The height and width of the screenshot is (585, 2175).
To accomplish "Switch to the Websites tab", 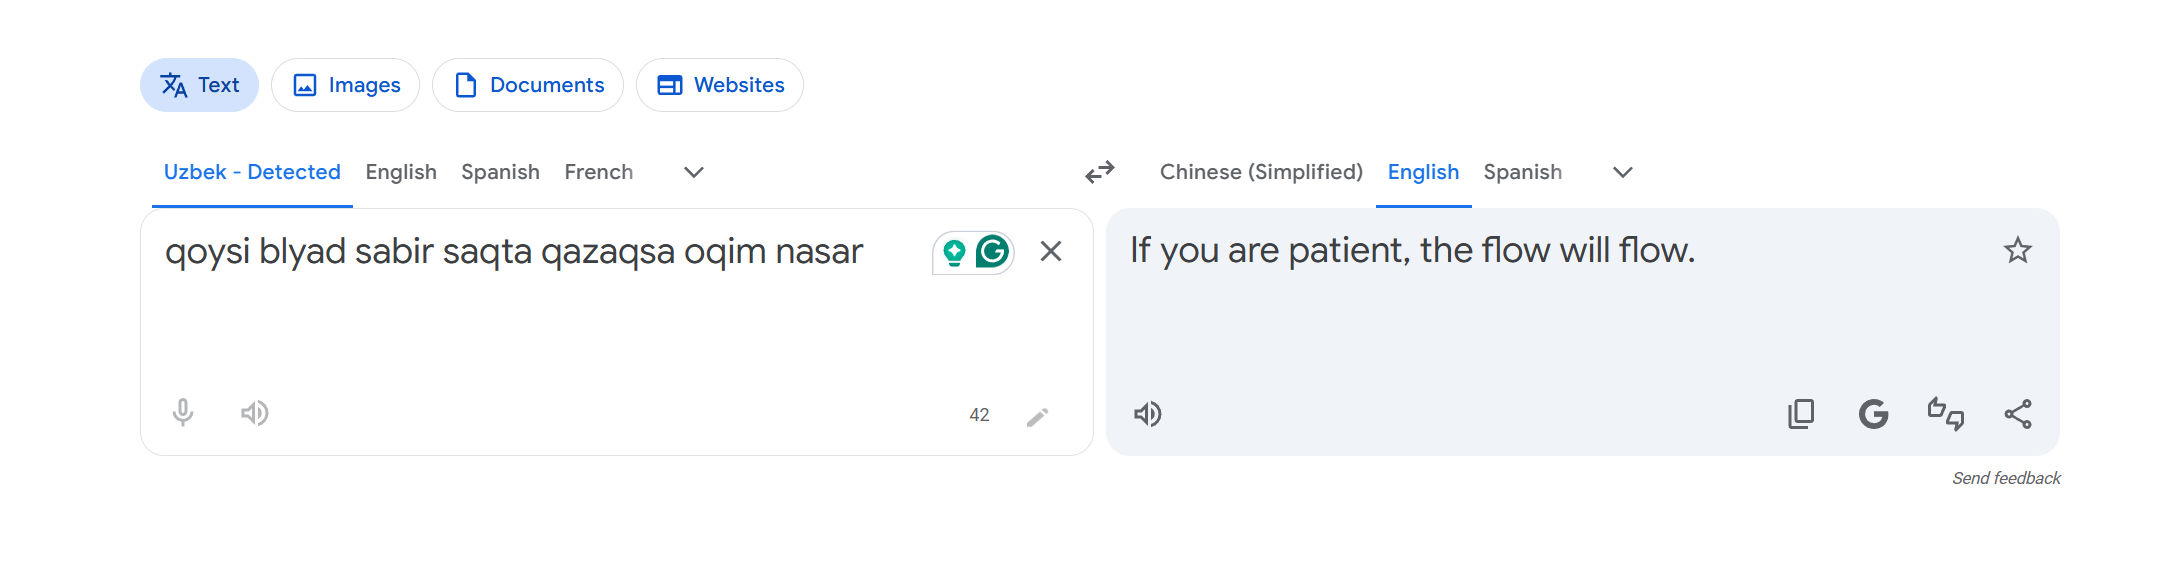I will pyautogui.click(x=720, y=85).
